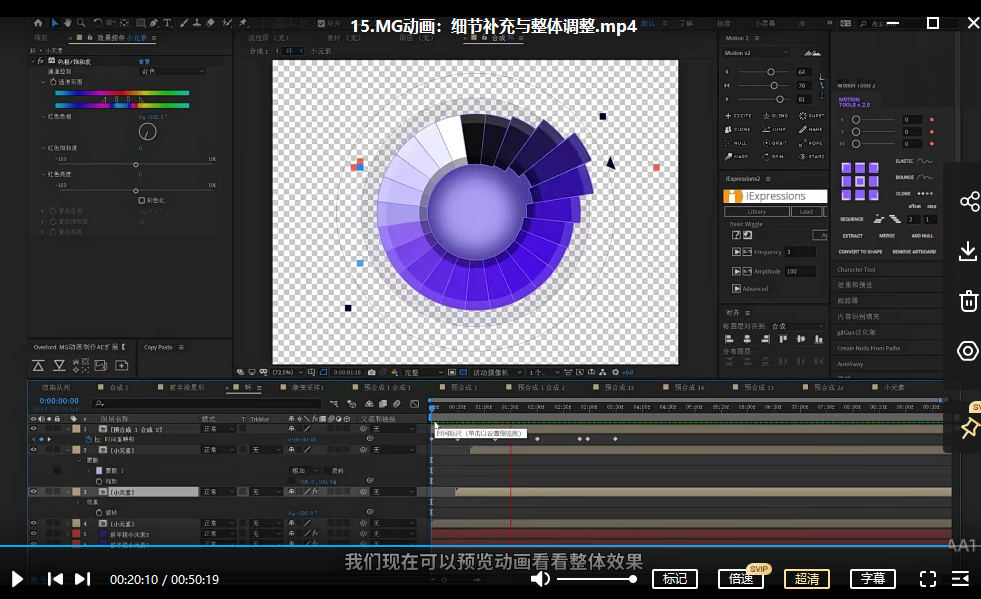Pick the Hand tool in toolbar

pyautogui.click(x=68, y=22)
